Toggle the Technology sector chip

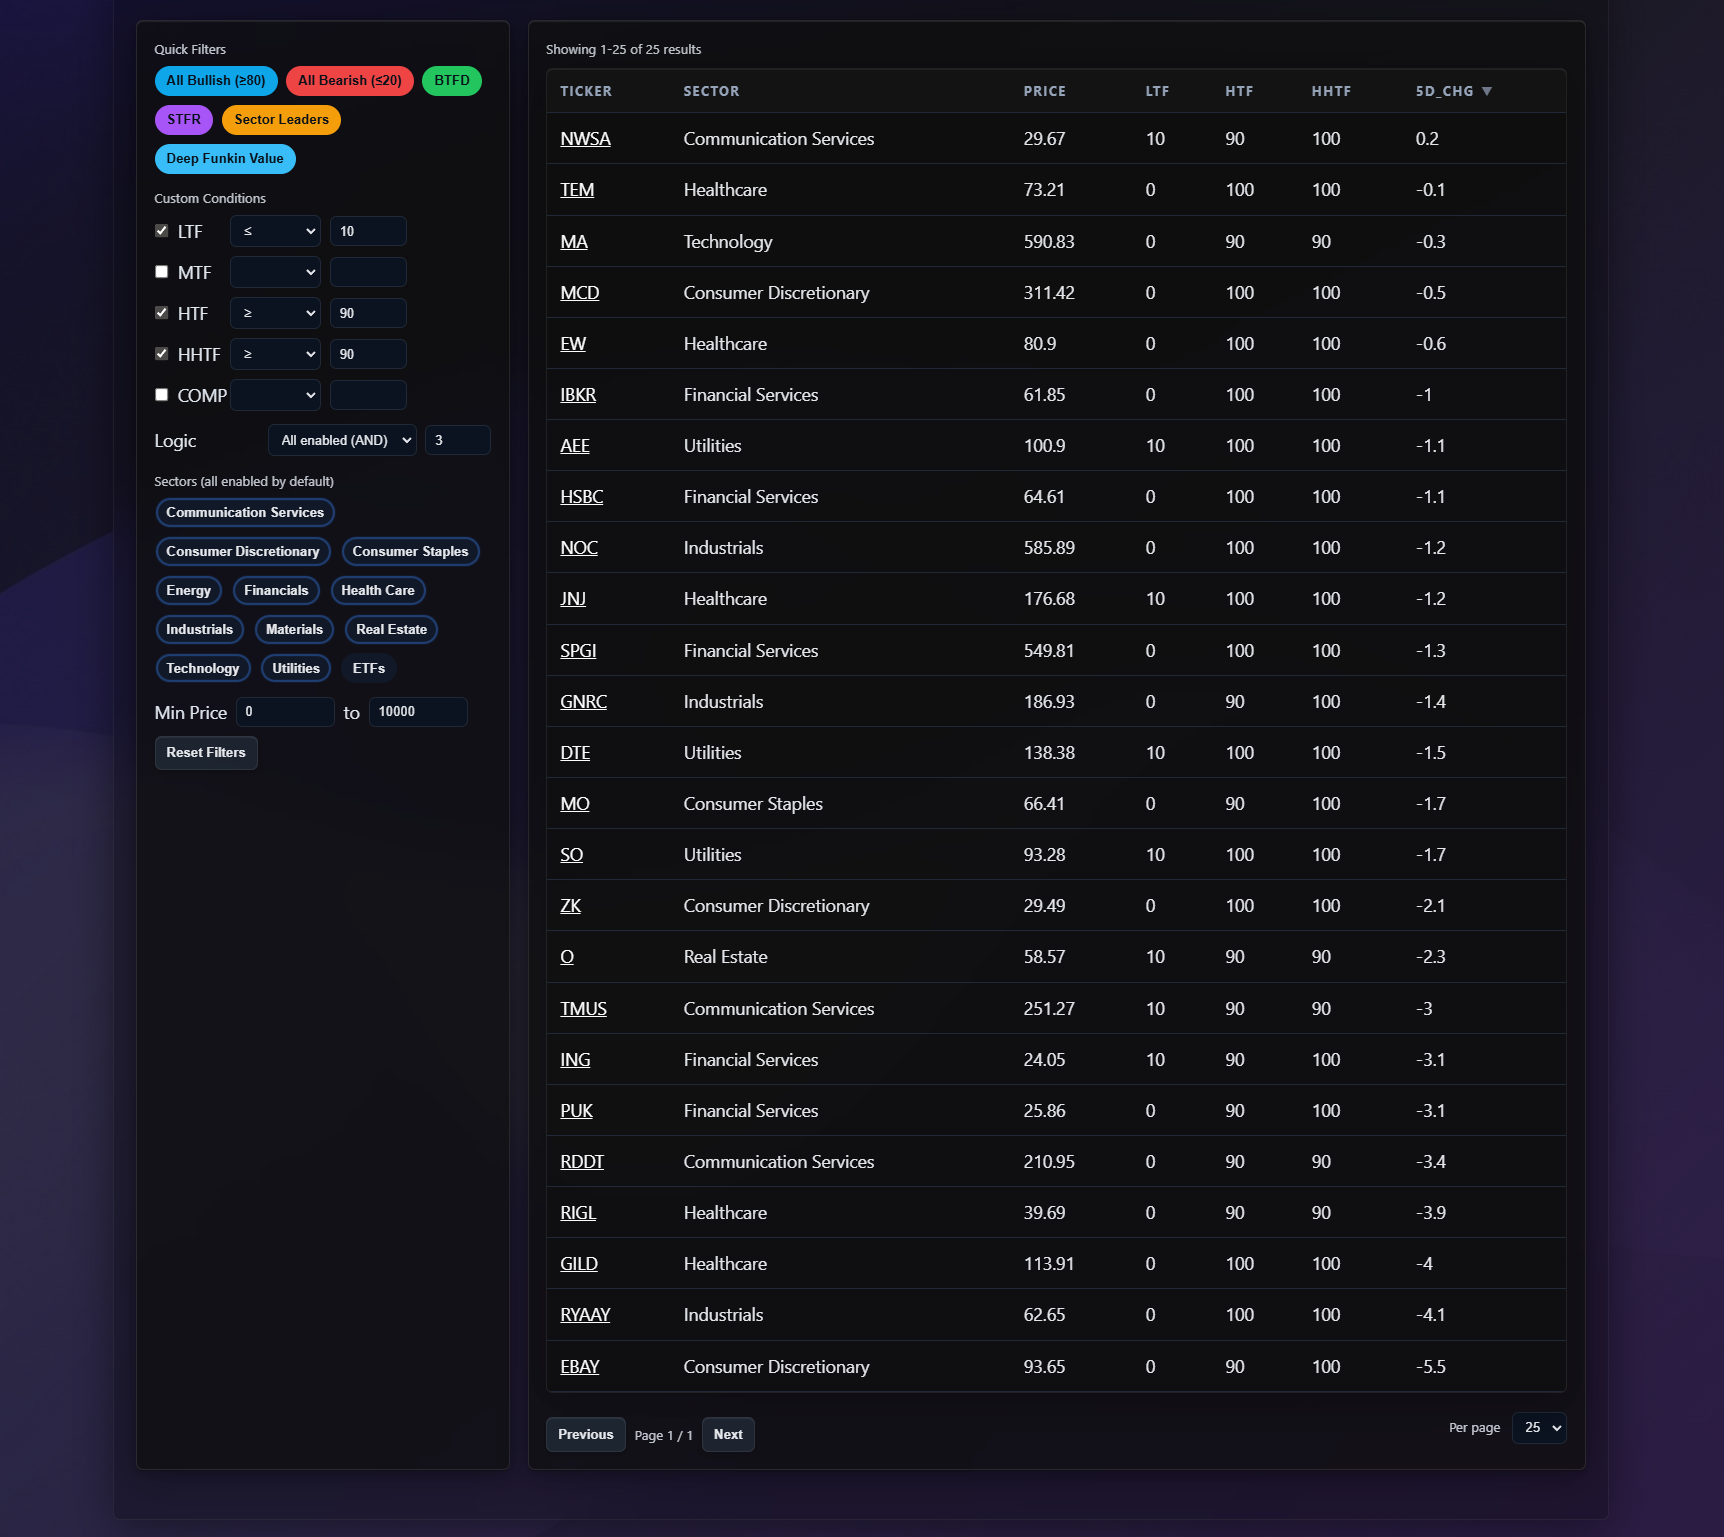(x=203, y=669)
